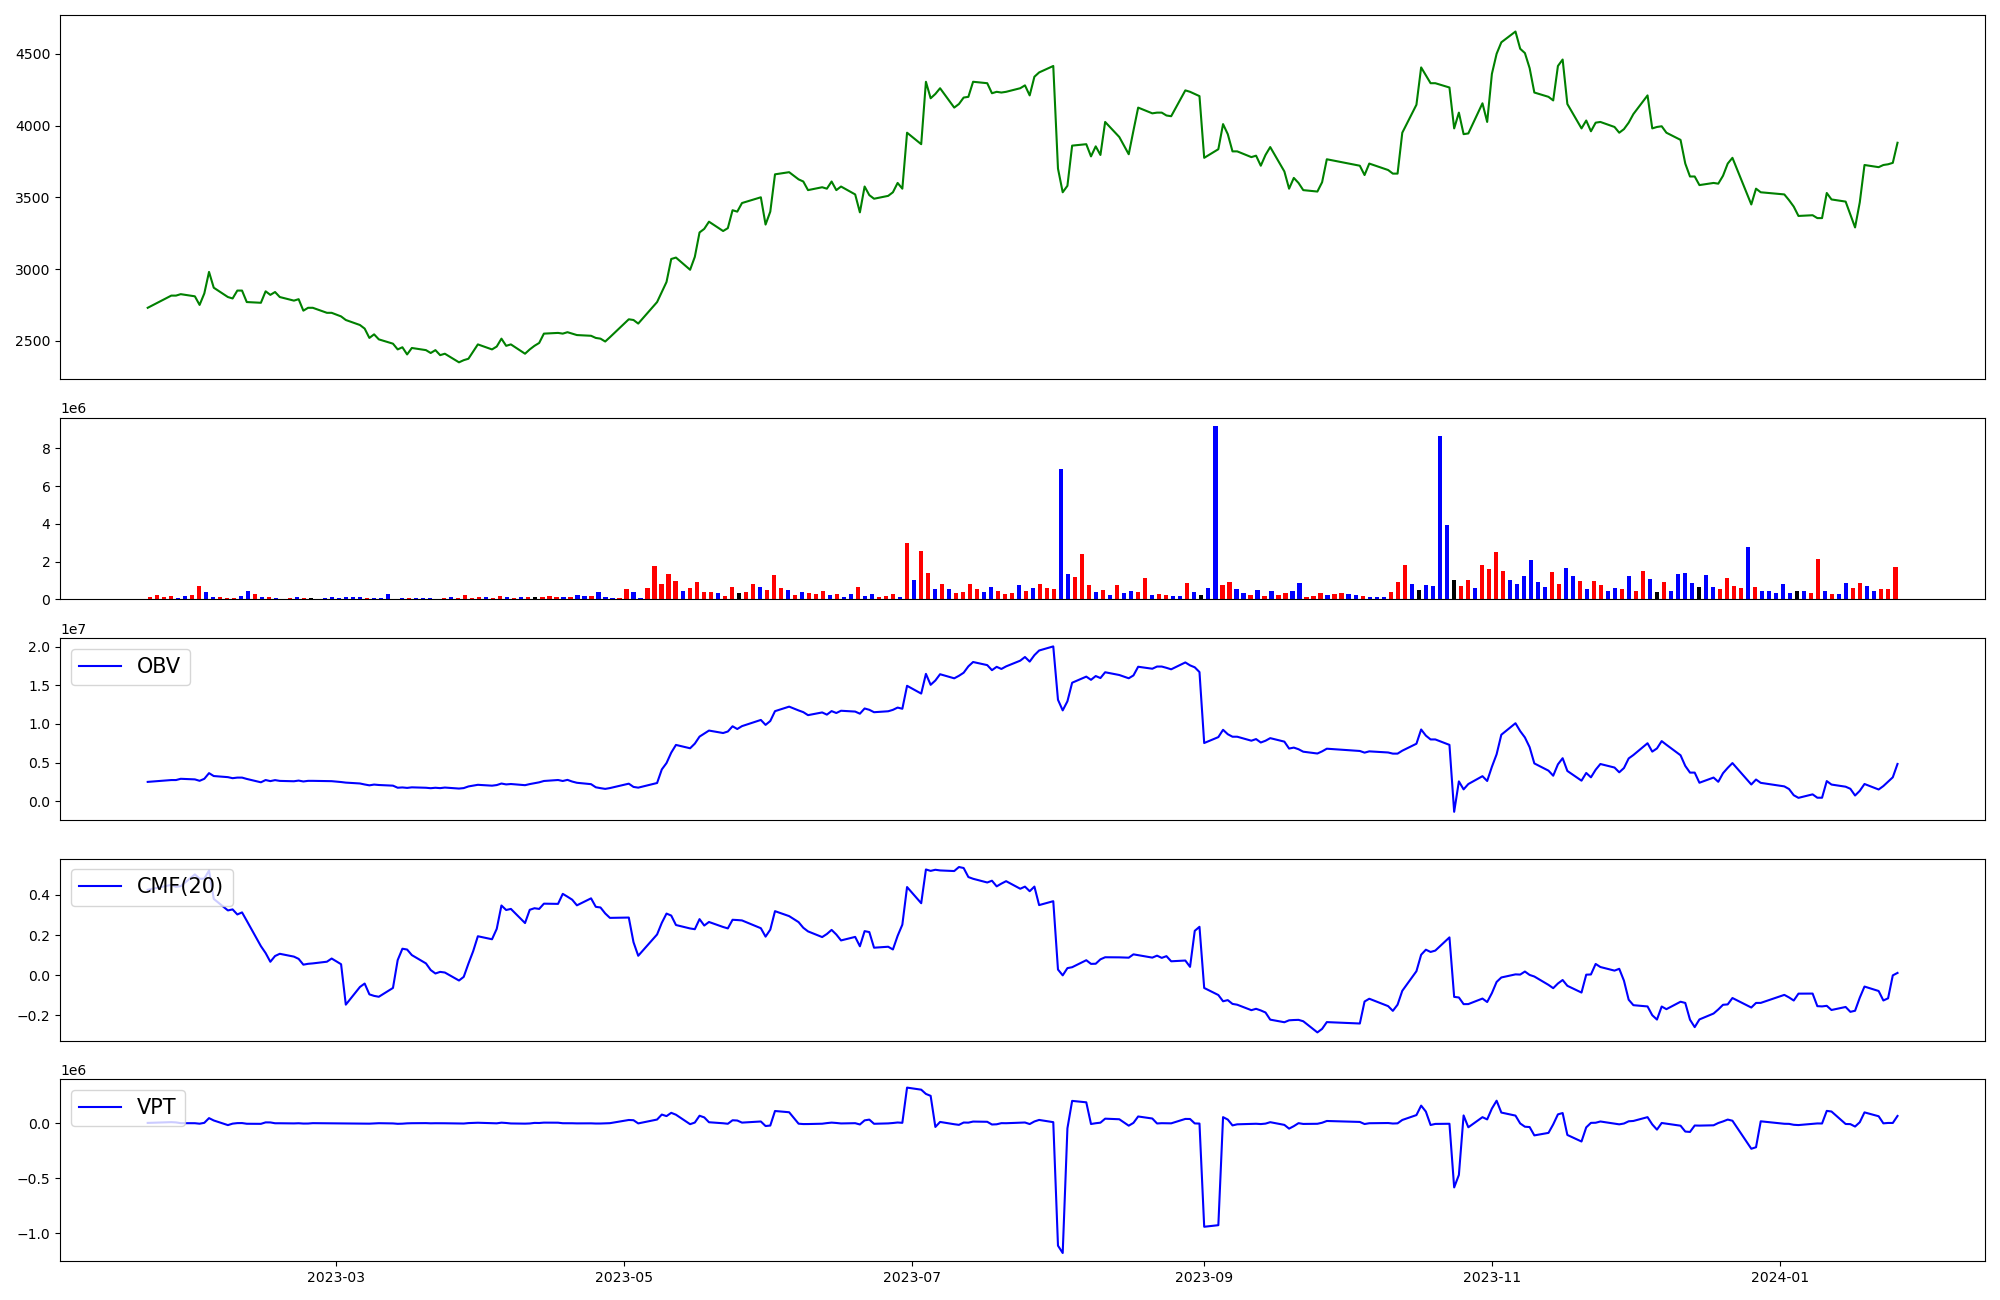
Task: Click the blue line sample in OBV legend
Action: [x=100, y=667]
